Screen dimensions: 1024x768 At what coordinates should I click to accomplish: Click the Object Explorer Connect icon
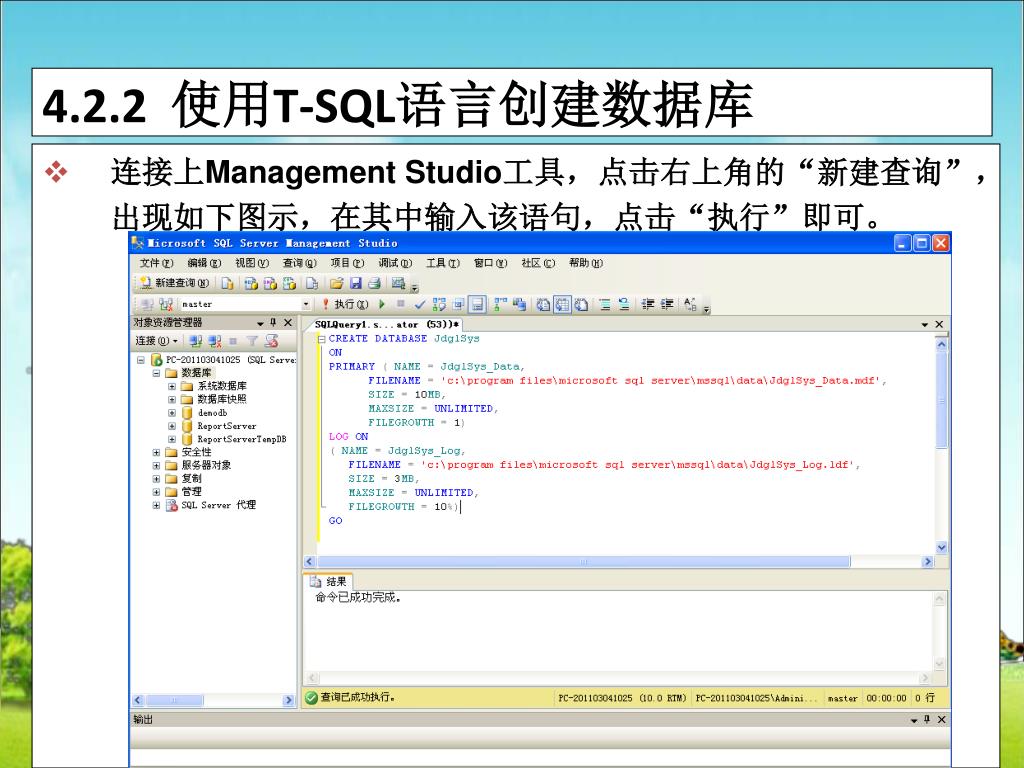(195, 341)
